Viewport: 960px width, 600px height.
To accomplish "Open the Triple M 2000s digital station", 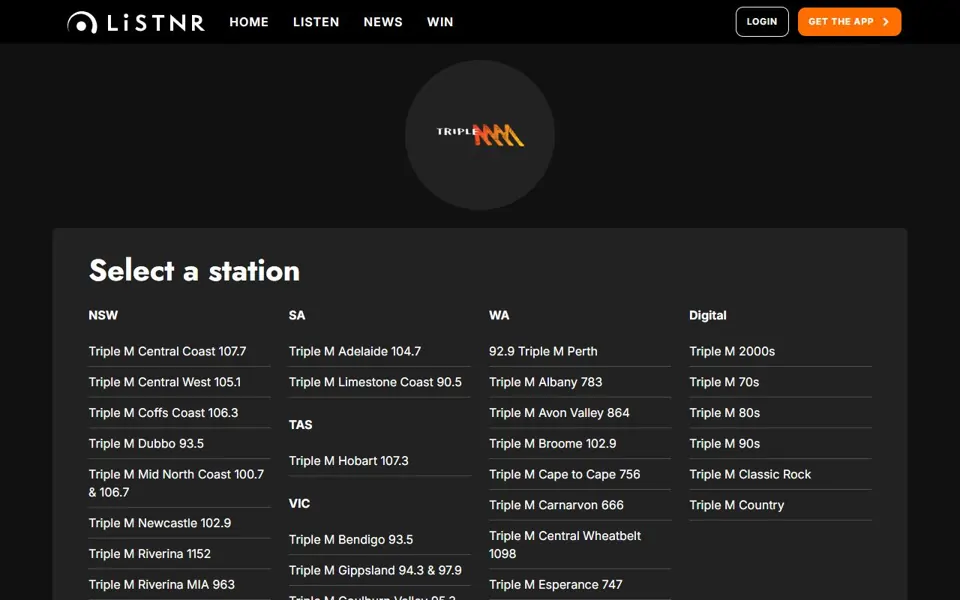I will point(732,351).
